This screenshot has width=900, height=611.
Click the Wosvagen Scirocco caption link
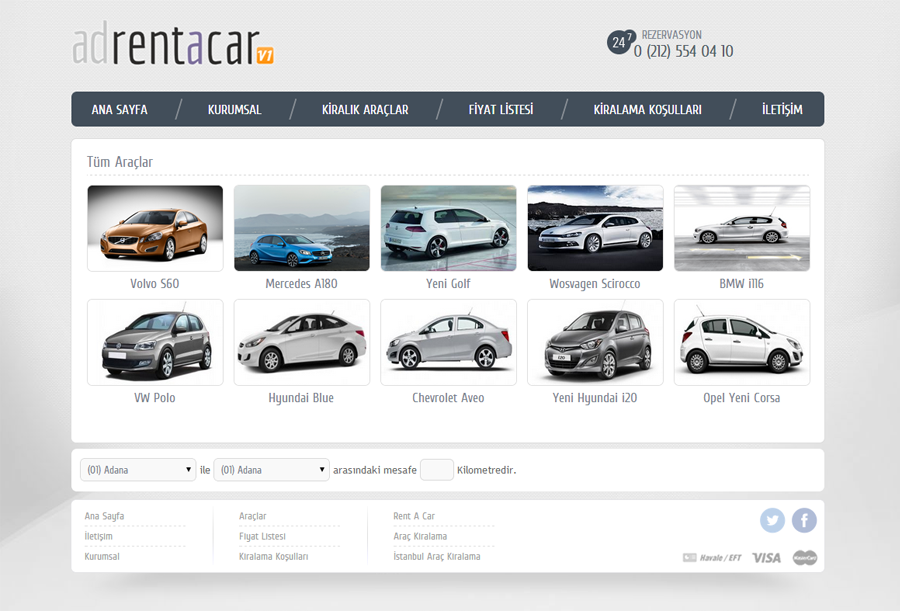tap(595, 284)
